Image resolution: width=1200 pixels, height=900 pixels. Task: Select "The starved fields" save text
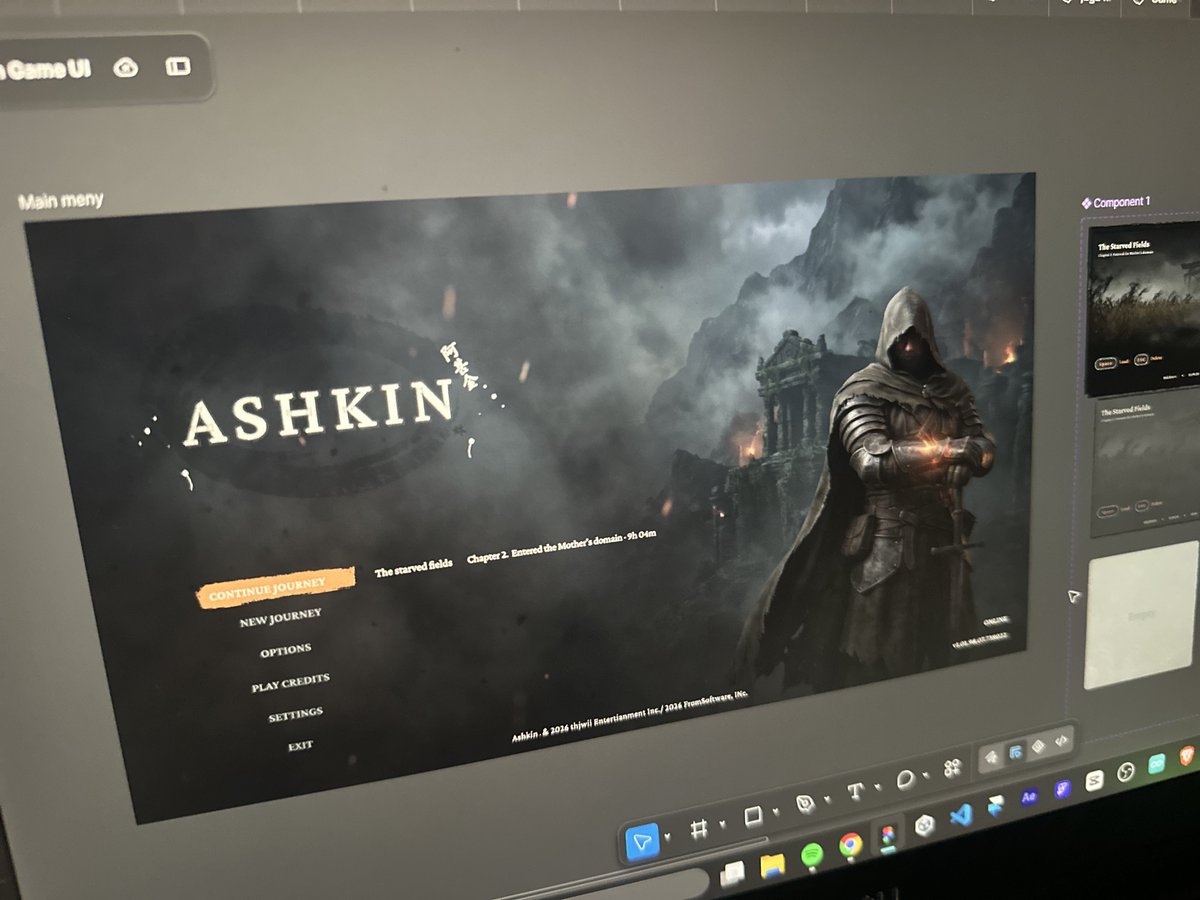pyautogui.click(x=413, y=567)
